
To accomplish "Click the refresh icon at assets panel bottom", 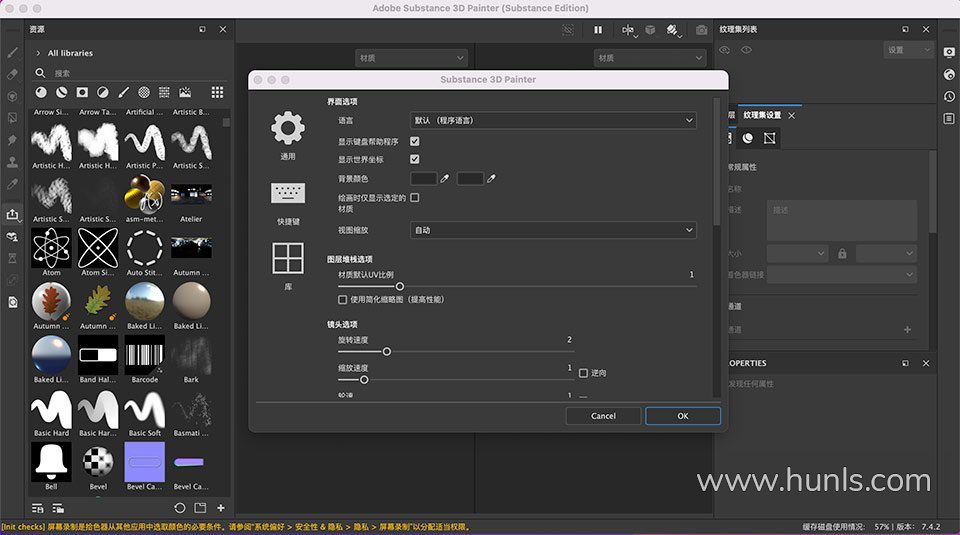I will (x=179, y=508).
